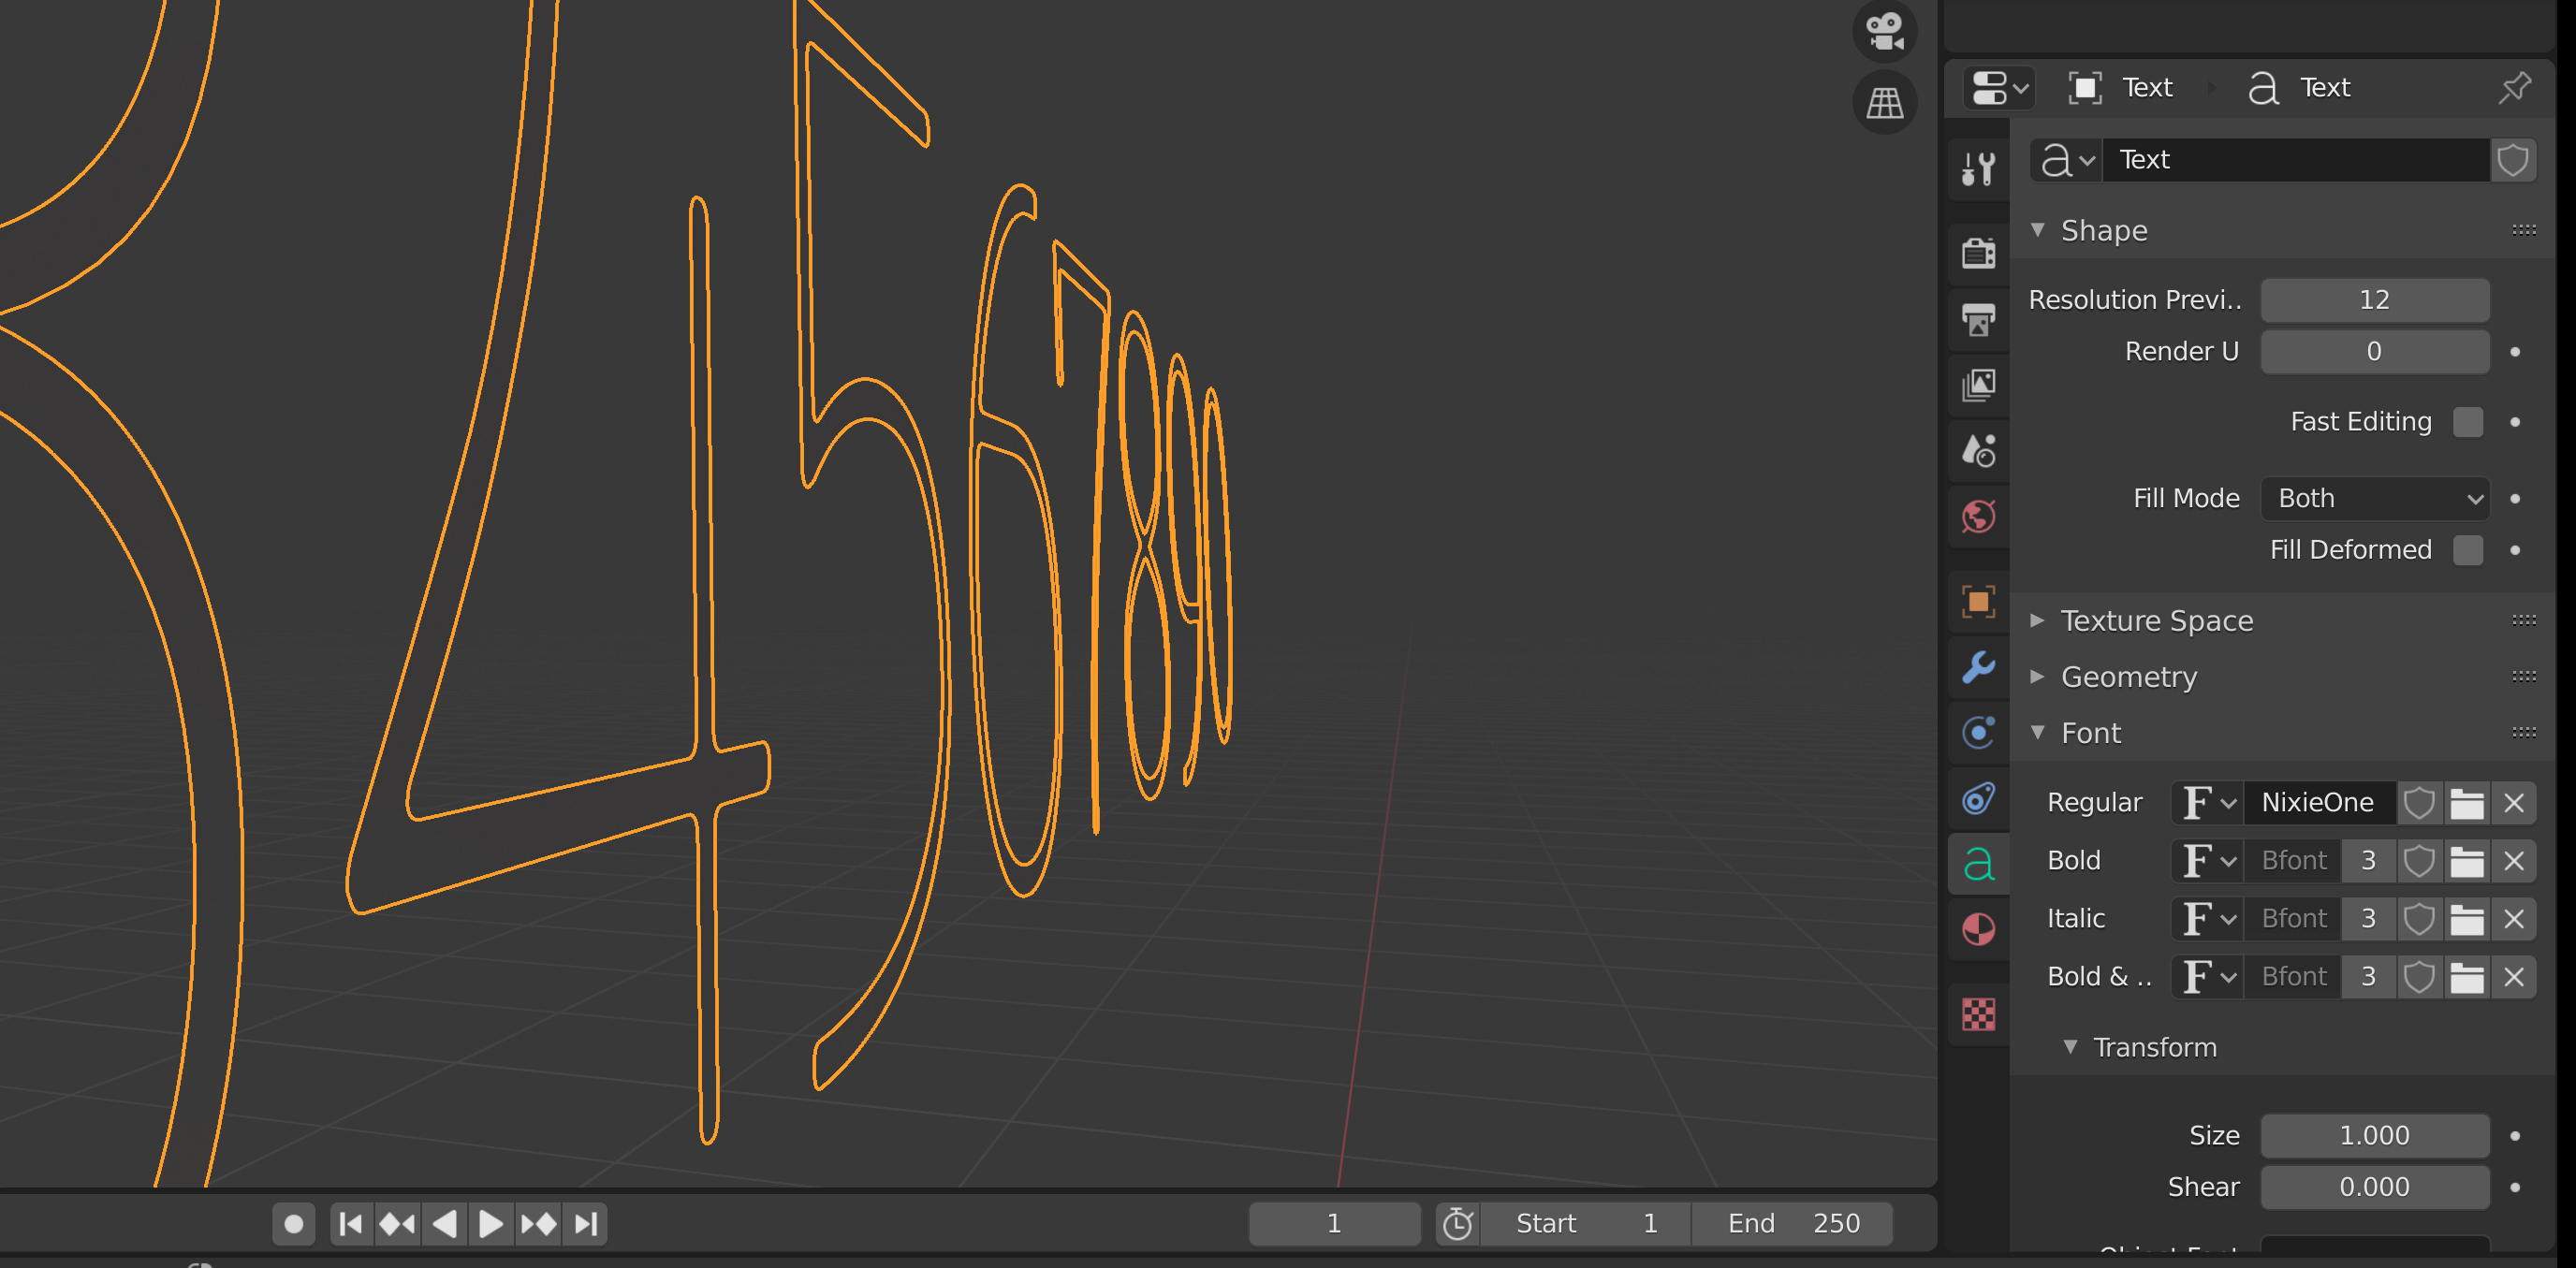Viewport: 2576px width, 1268px height.
Task: Enable the Fill Deformed checkbox
Action: (2467, 550)
